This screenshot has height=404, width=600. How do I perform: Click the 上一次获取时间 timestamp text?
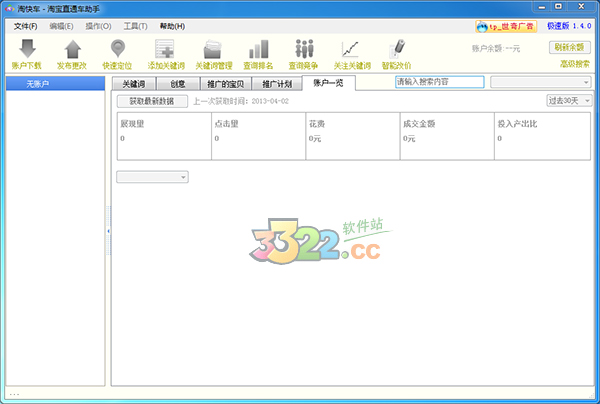click(241, 101)
